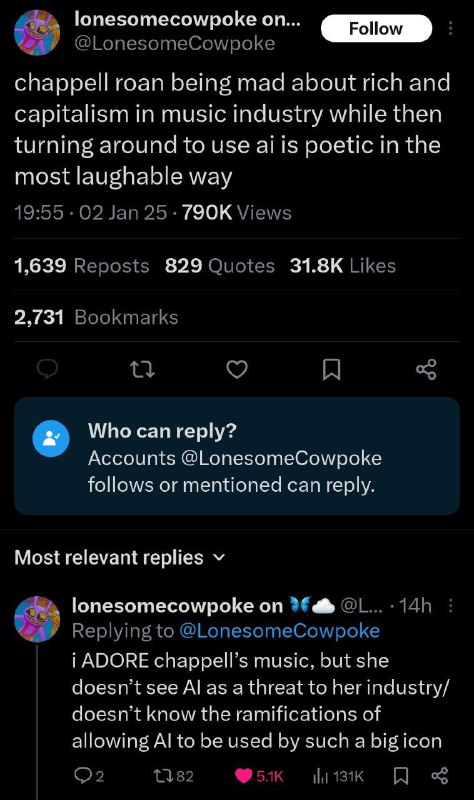Like the main tweet with heart icon
474x800 pixels.
click(x=237, y=369)
